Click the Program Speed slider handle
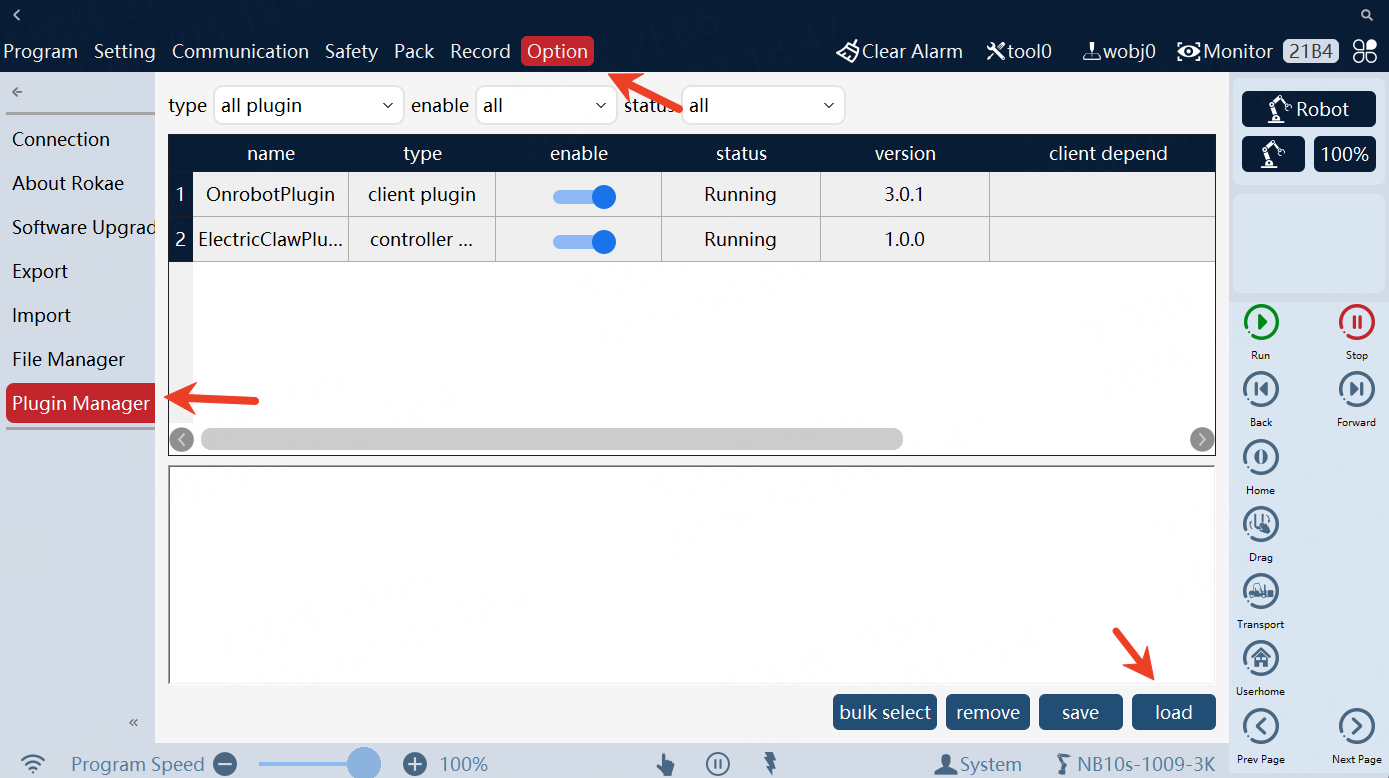 363,764
